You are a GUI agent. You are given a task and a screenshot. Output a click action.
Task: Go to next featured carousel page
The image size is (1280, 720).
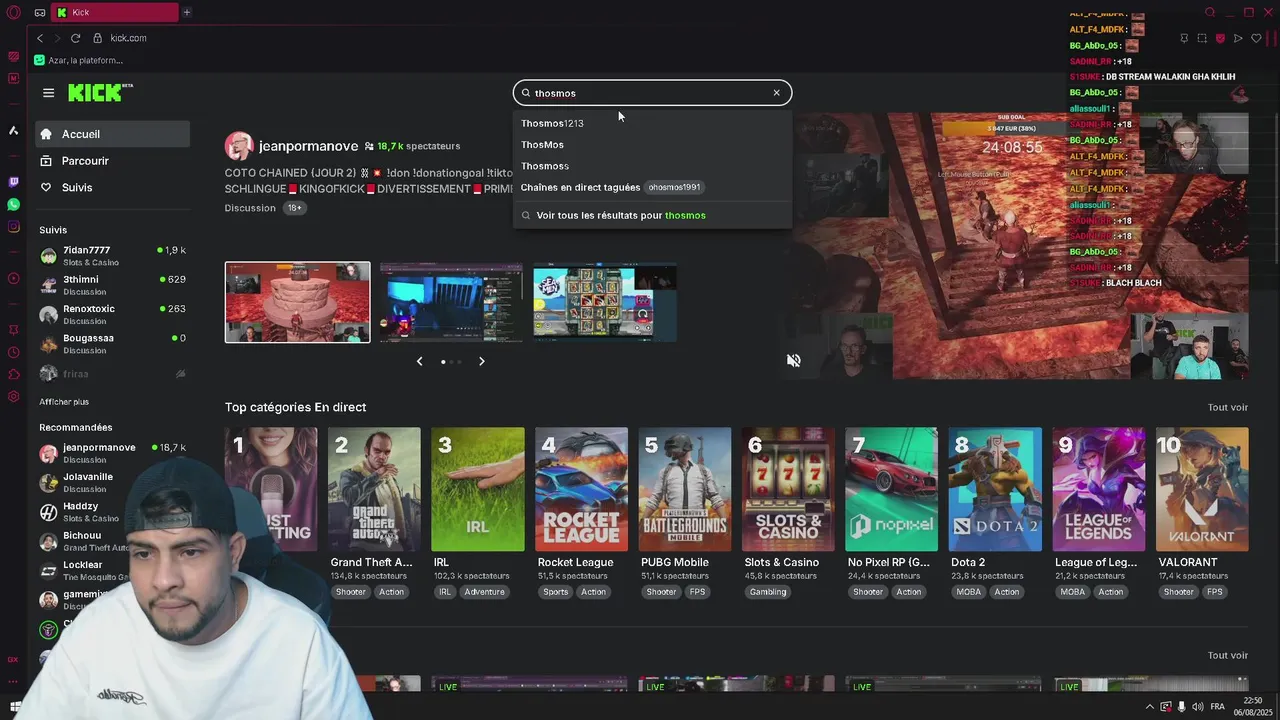pyautogui.click(x=481, y=361)
